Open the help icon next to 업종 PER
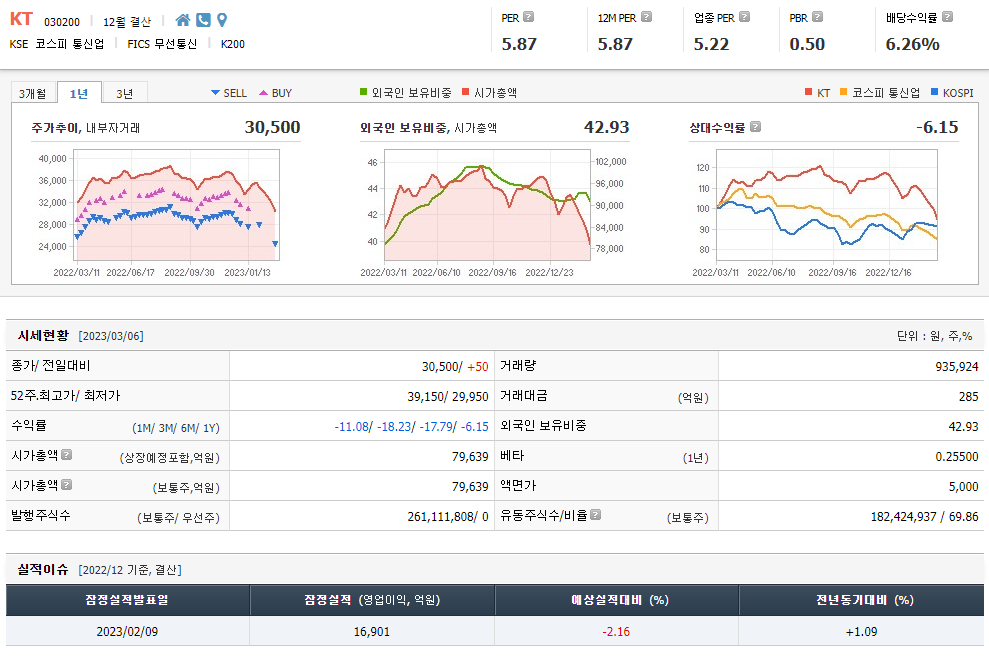This screenshot has height=656, width=989. 744,17
